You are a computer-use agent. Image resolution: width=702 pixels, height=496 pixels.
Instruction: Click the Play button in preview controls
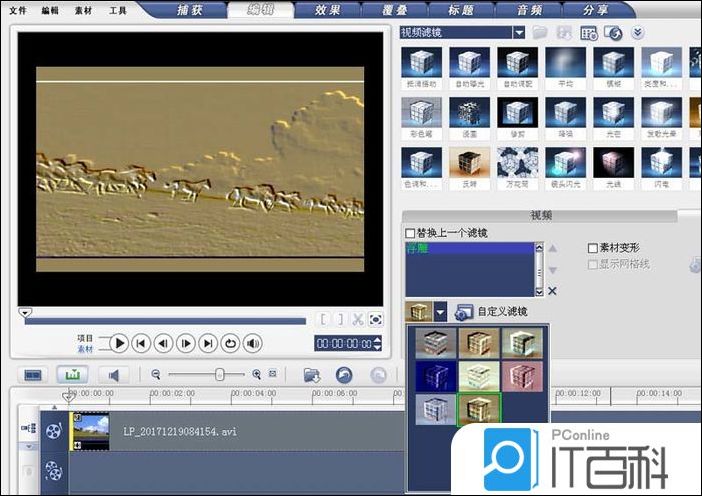pos(119,343)
